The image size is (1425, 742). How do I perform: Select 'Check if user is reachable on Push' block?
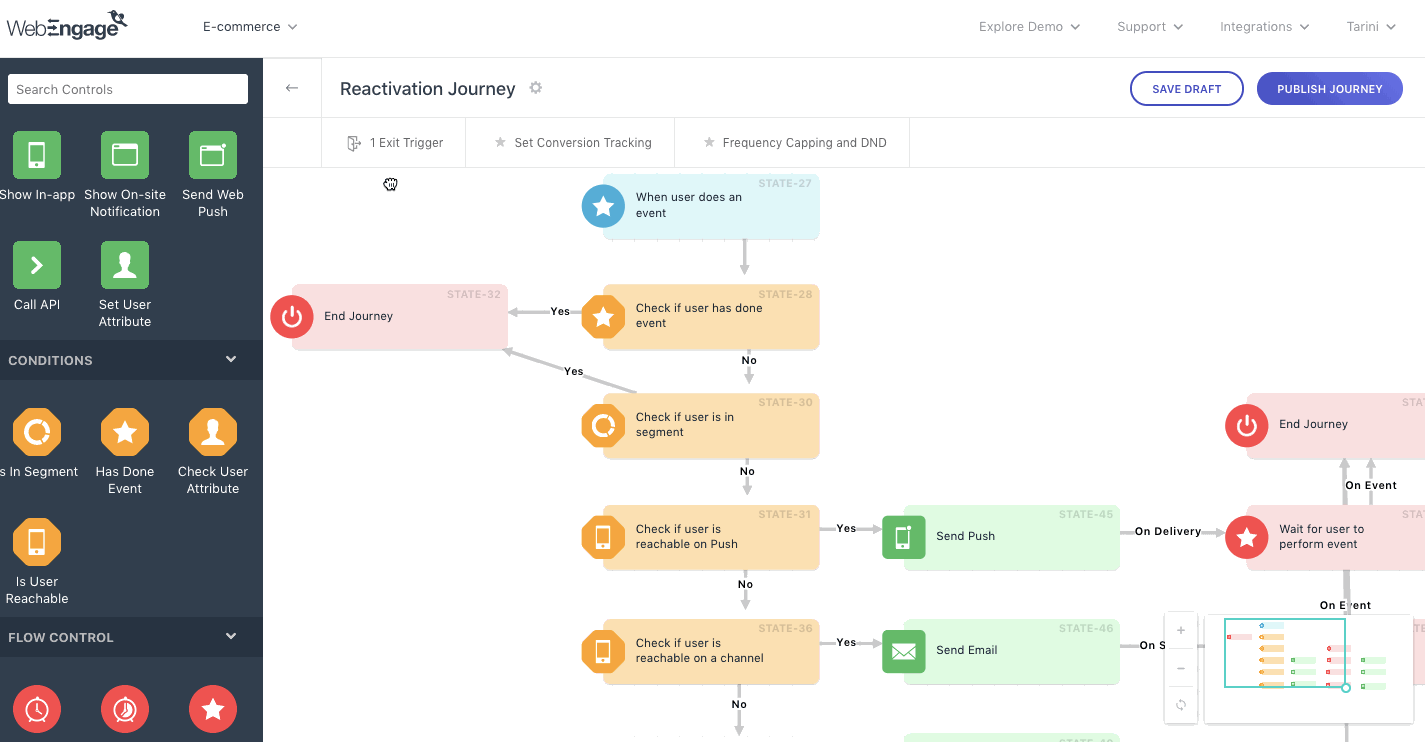[711, 538]
